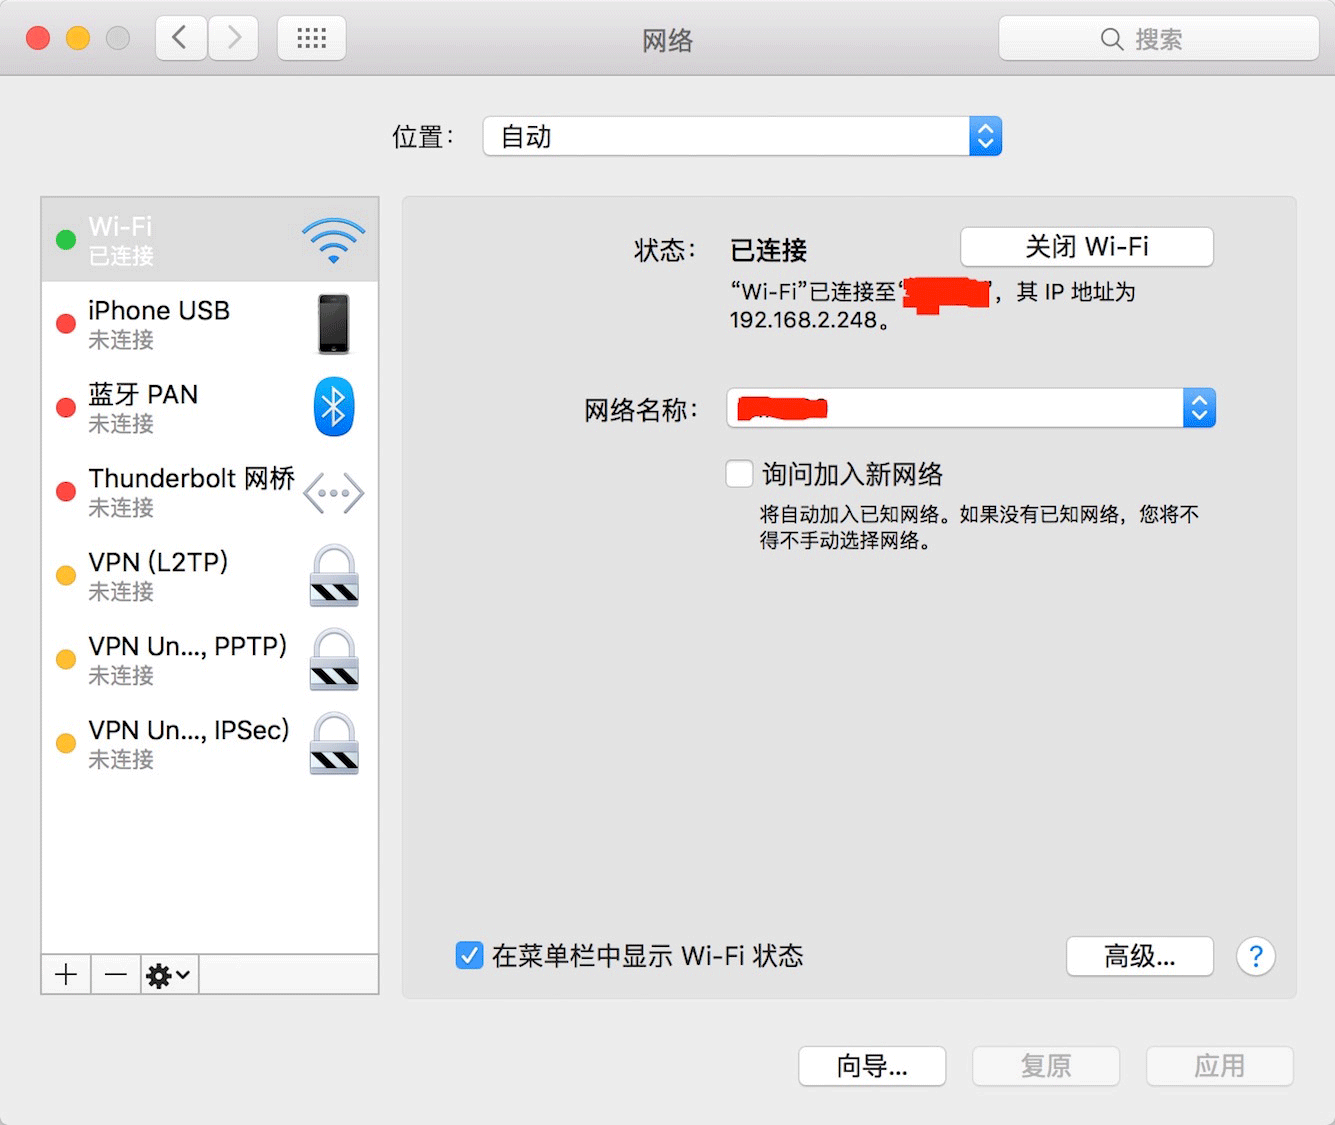Enable 询问加入新网络 checkbox
Screen dimensions: 1335x1125
click(x=740, y=474)
